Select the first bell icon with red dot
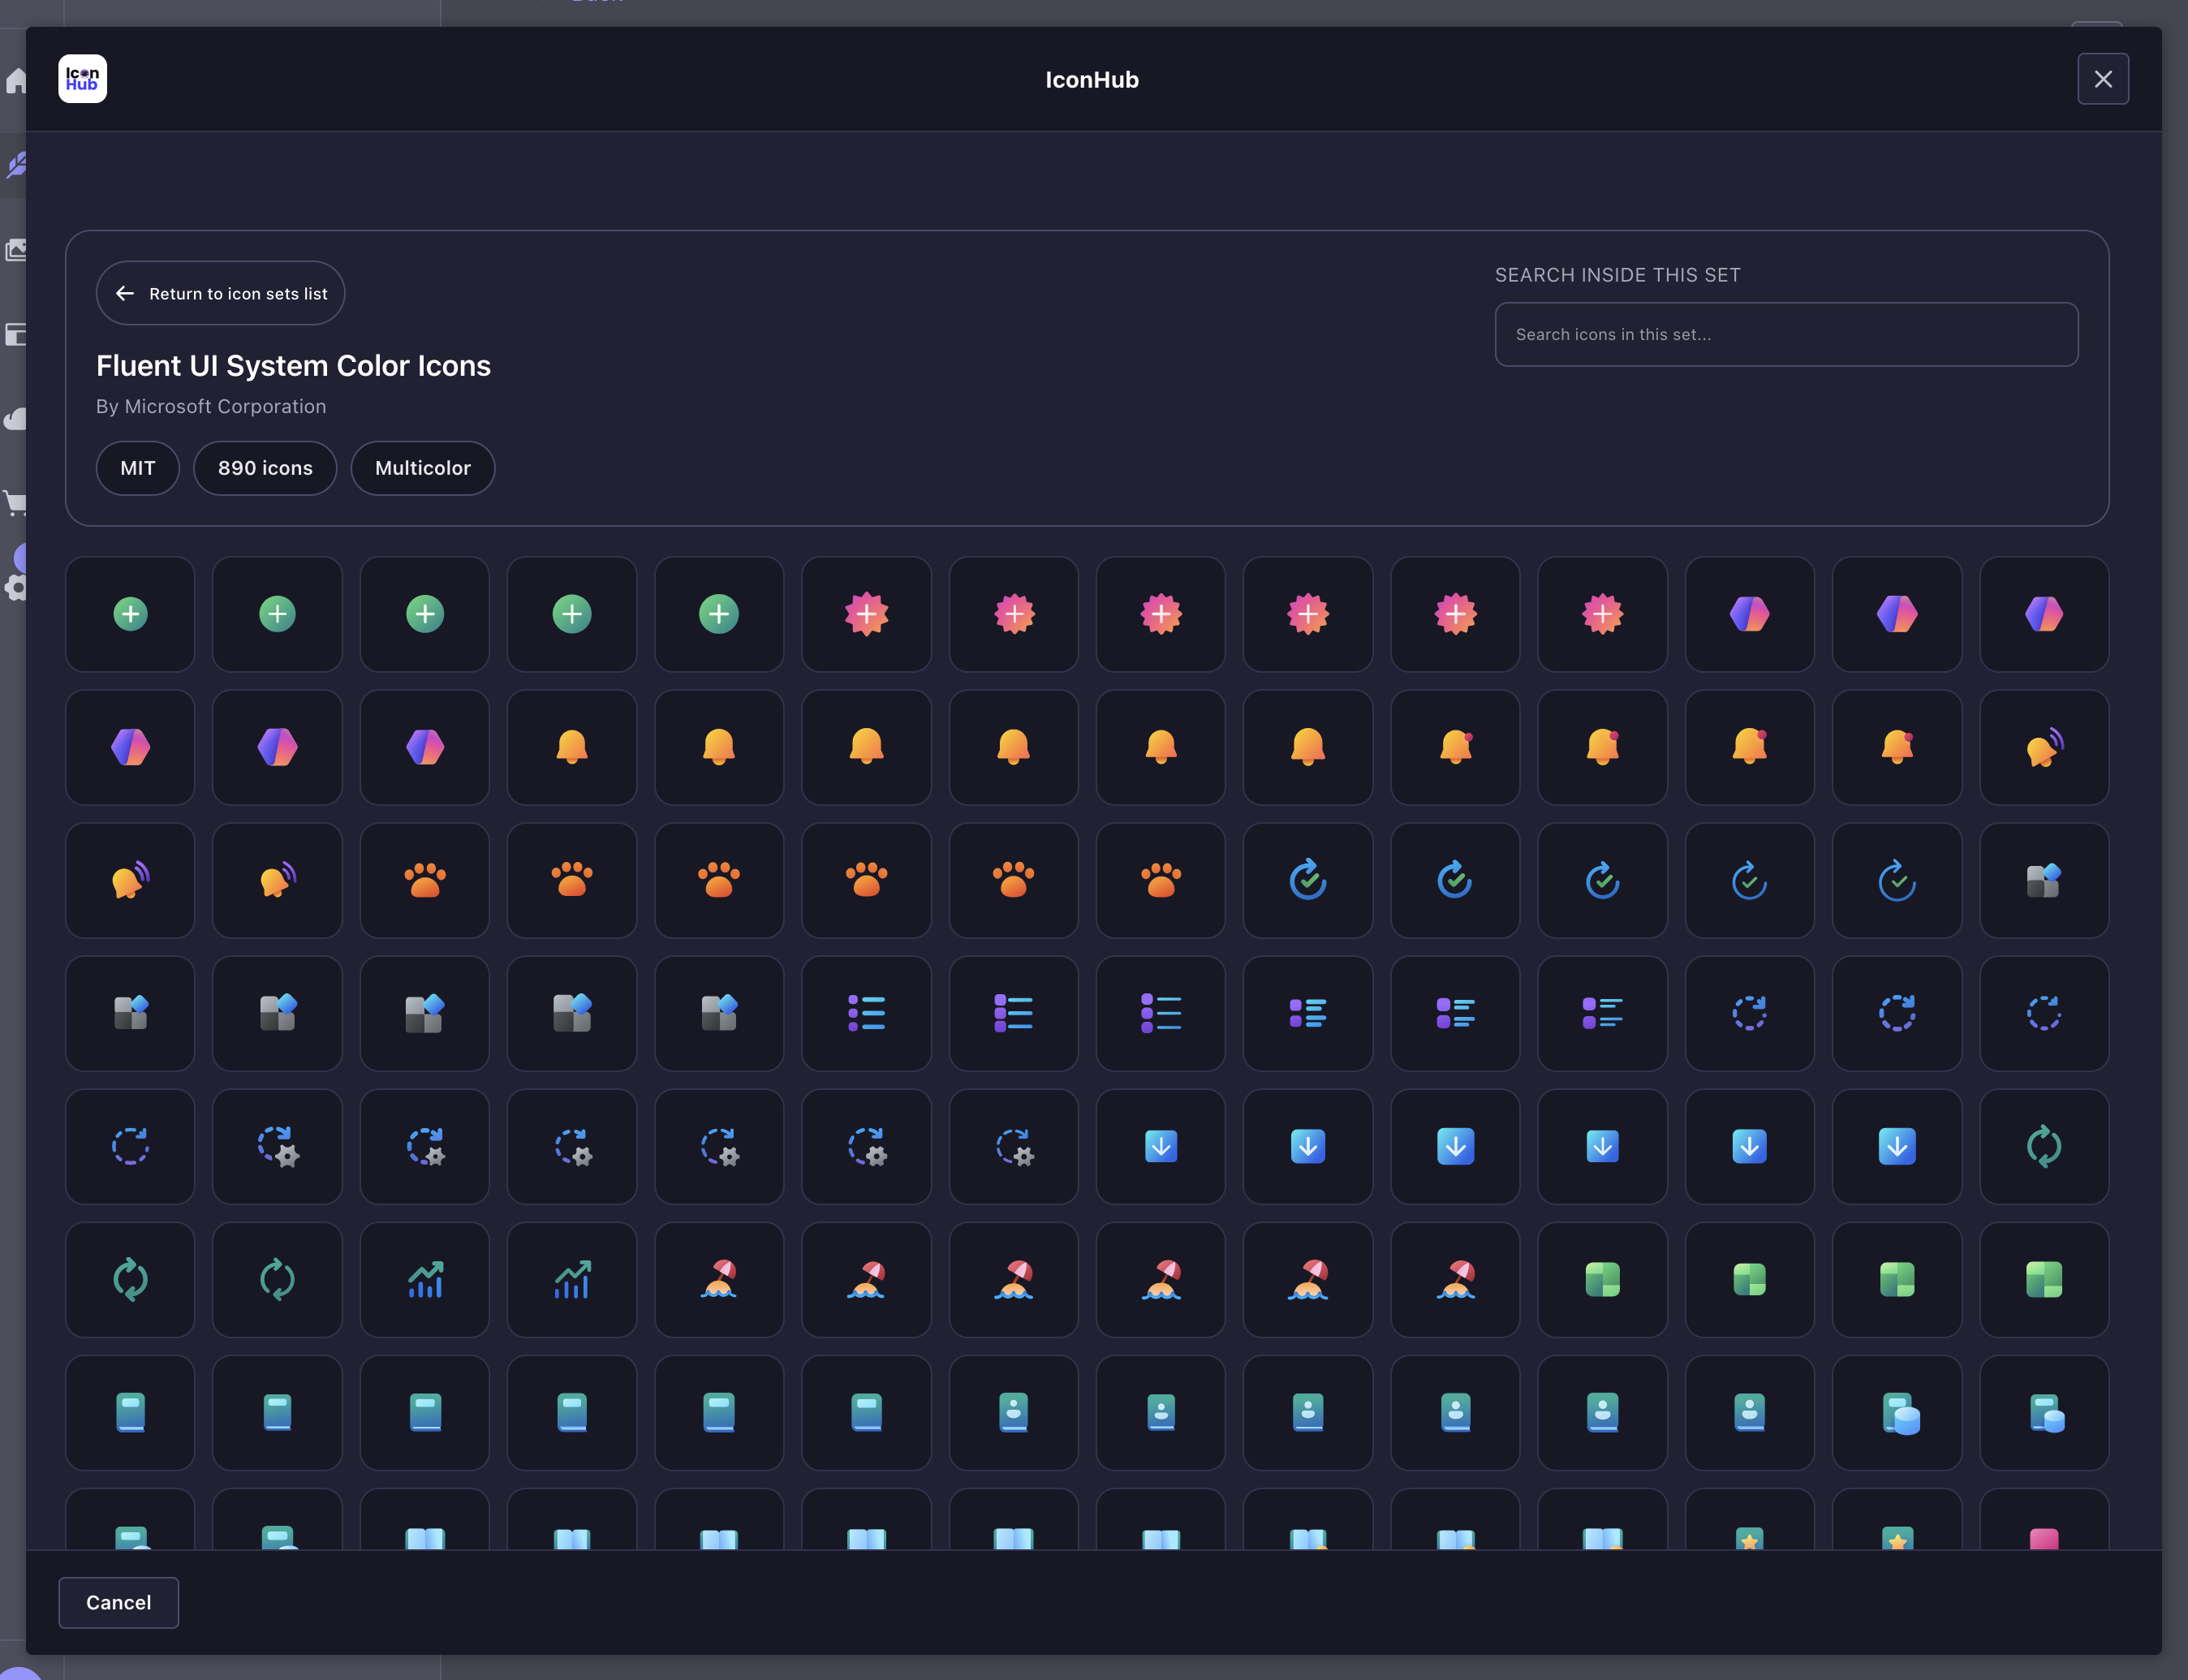2188x1680 pixels. tap(1455, 747)
